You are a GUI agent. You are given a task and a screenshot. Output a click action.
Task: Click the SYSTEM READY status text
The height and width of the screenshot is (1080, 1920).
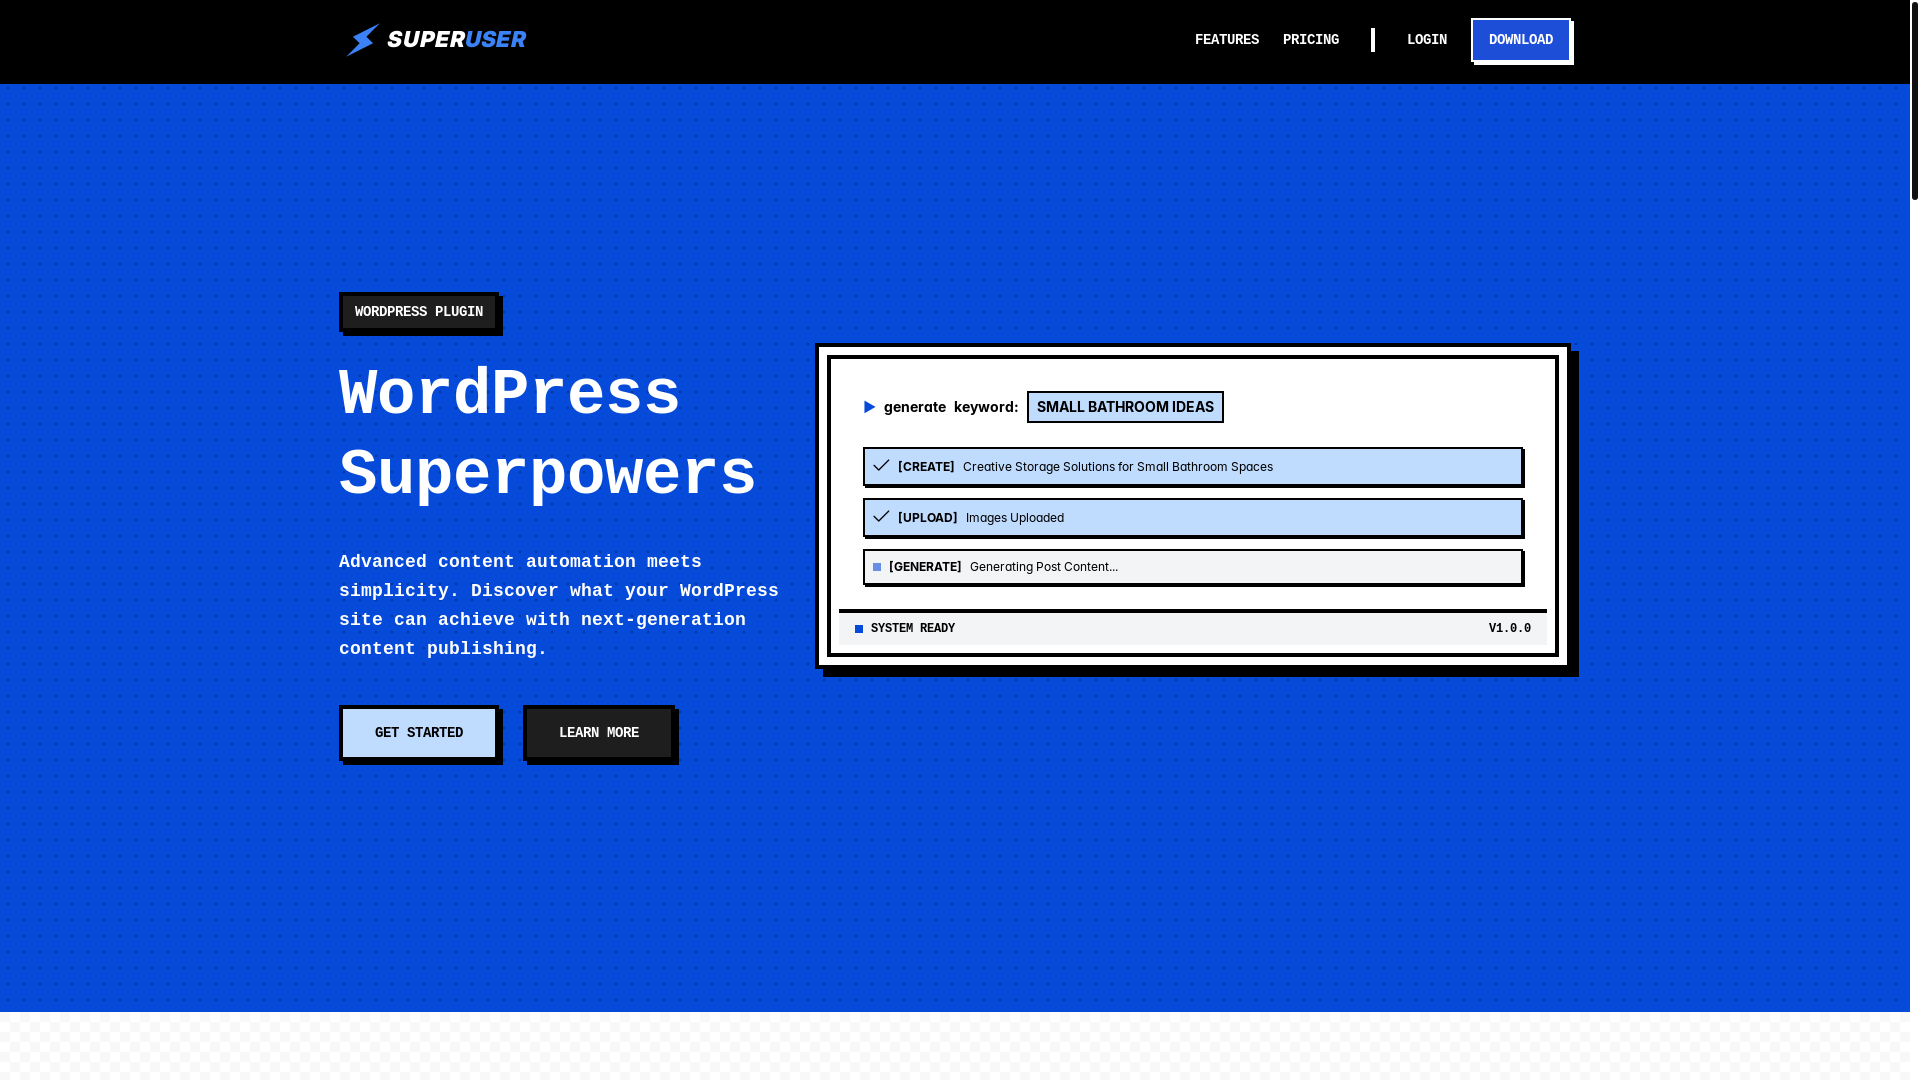(913, 629)
